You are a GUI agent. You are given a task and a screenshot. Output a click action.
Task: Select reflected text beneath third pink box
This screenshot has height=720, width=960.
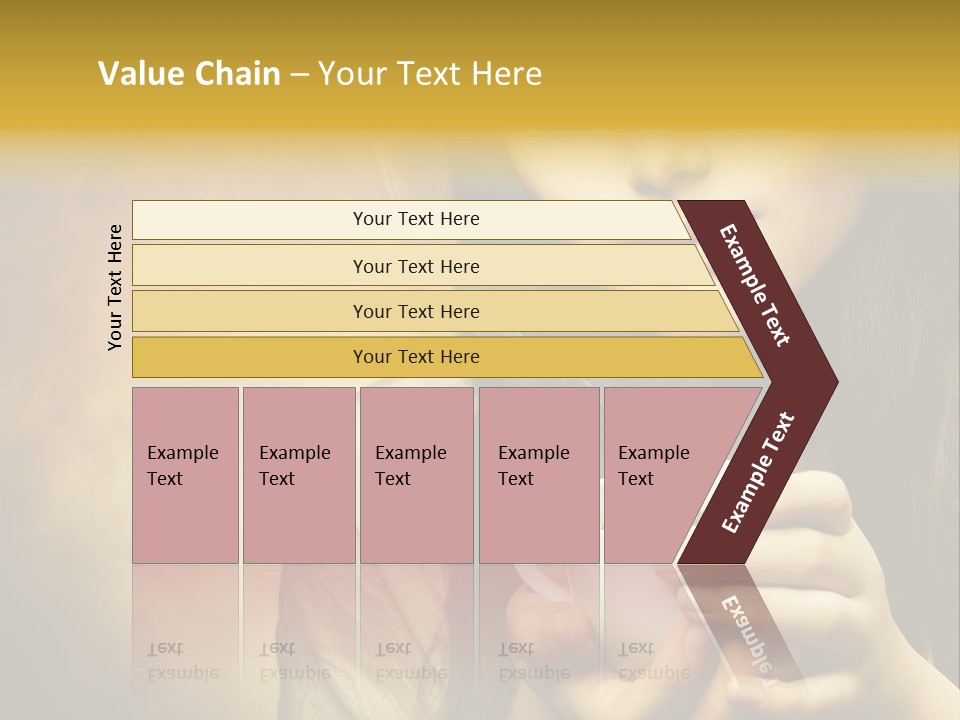coord(411,662)
